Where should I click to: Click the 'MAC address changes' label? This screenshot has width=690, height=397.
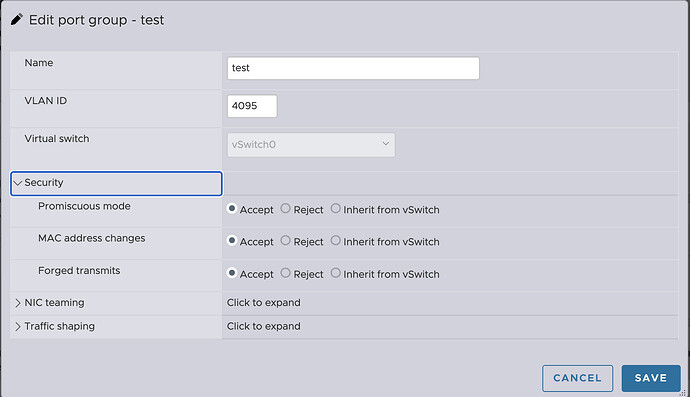[92, 238]
